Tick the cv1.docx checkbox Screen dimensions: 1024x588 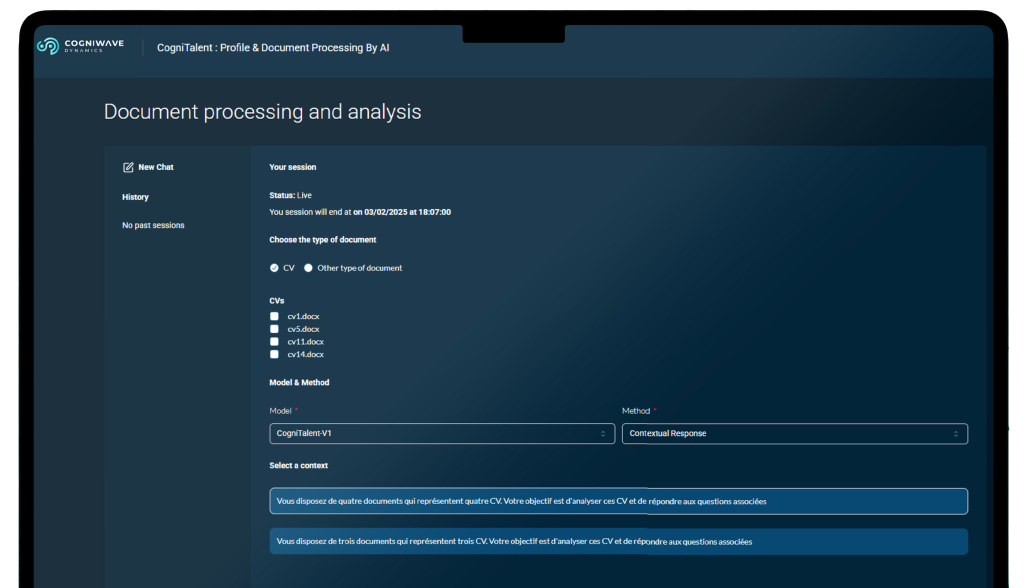point(275,316)
